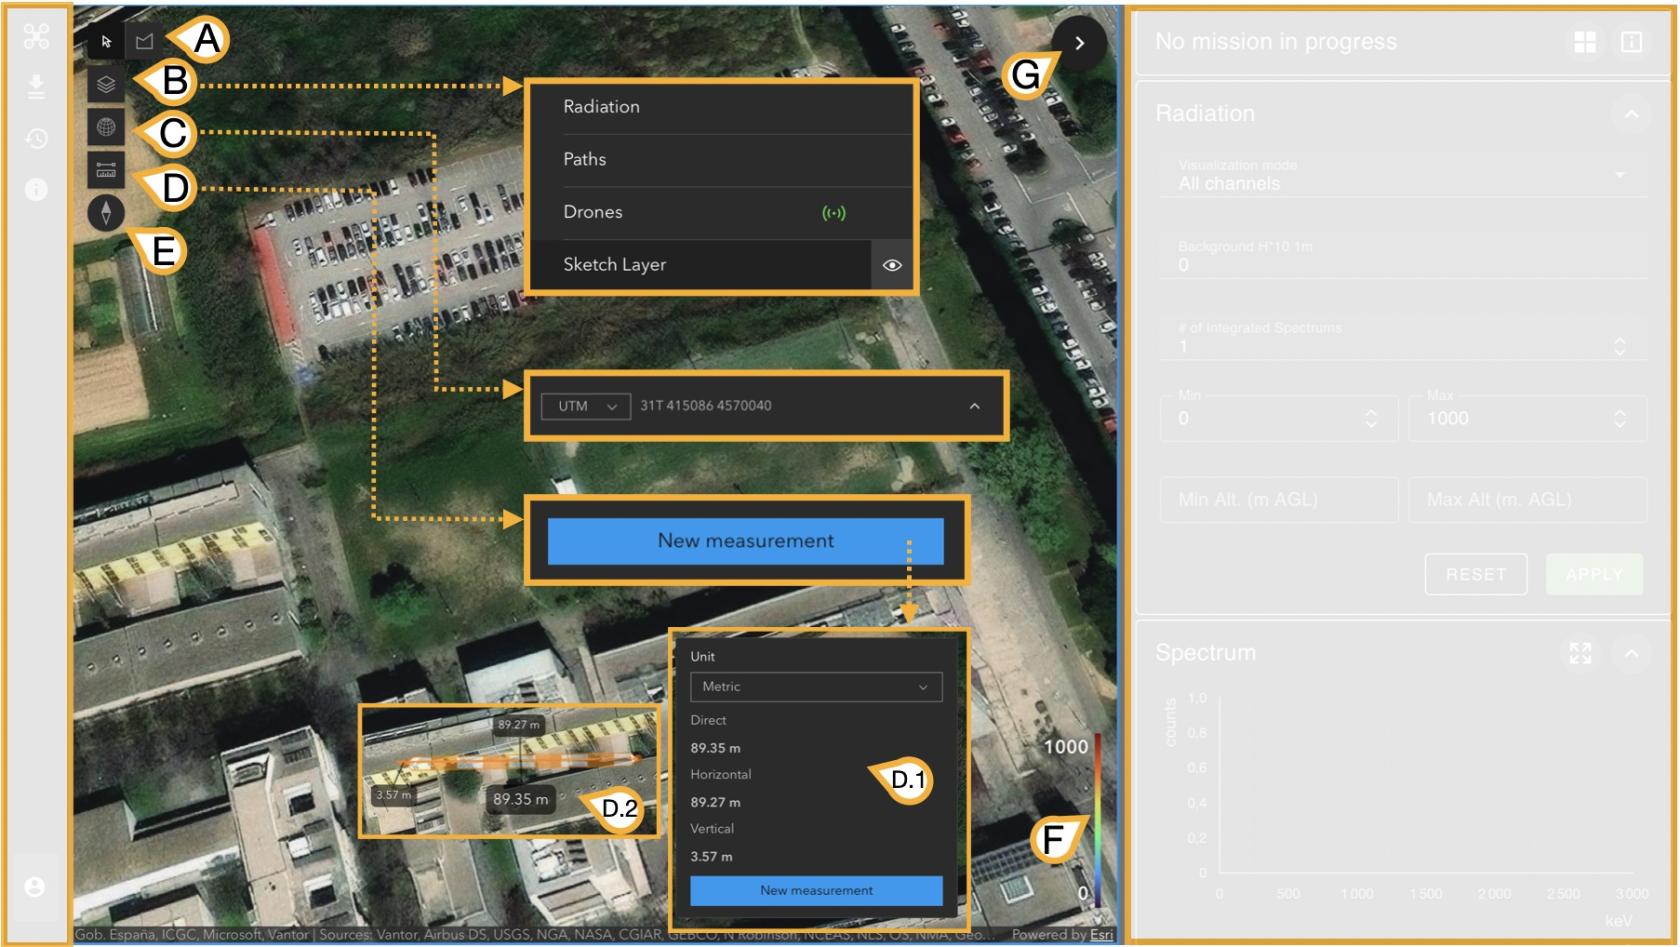
Task: Toggle Sketch Layer visibility eye
Action: point(892,265)
